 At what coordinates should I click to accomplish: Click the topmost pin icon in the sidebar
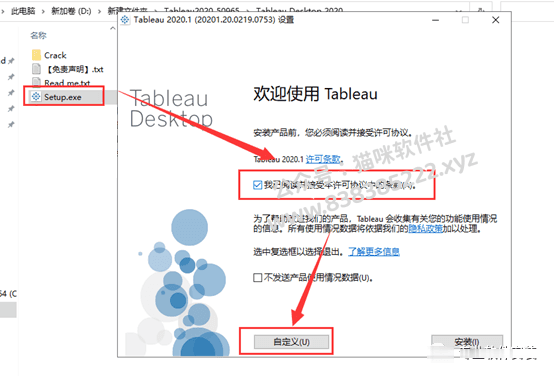[x=11, y=61]
